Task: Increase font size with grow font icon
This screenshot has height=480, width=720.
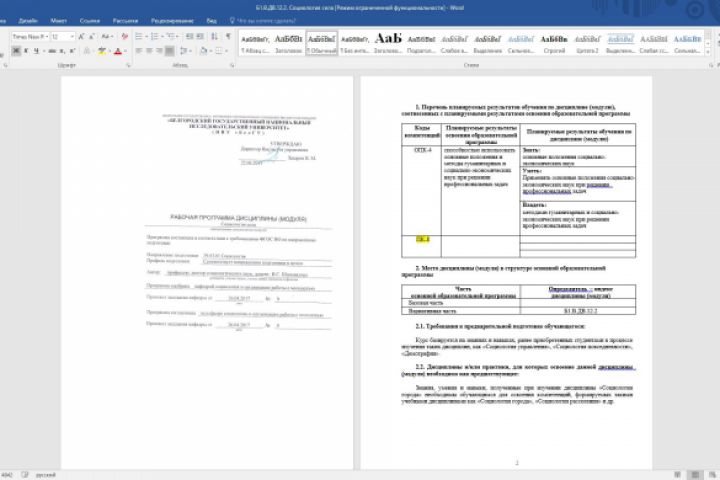Action: (81, 36)
